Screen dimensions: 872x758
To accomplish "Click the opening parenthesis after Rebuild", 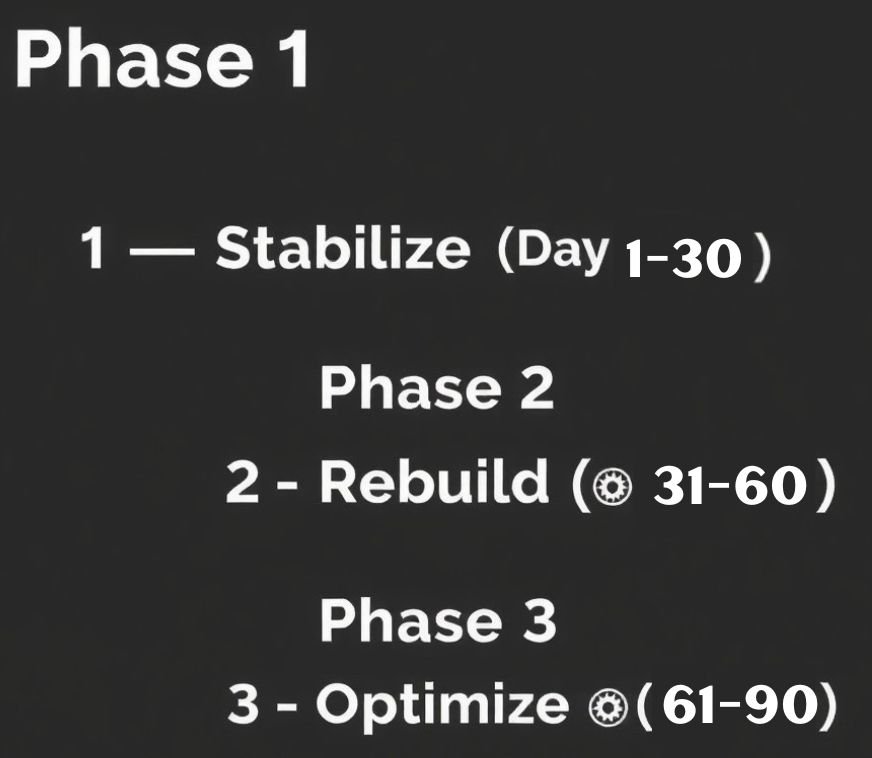I will point(581,487).
